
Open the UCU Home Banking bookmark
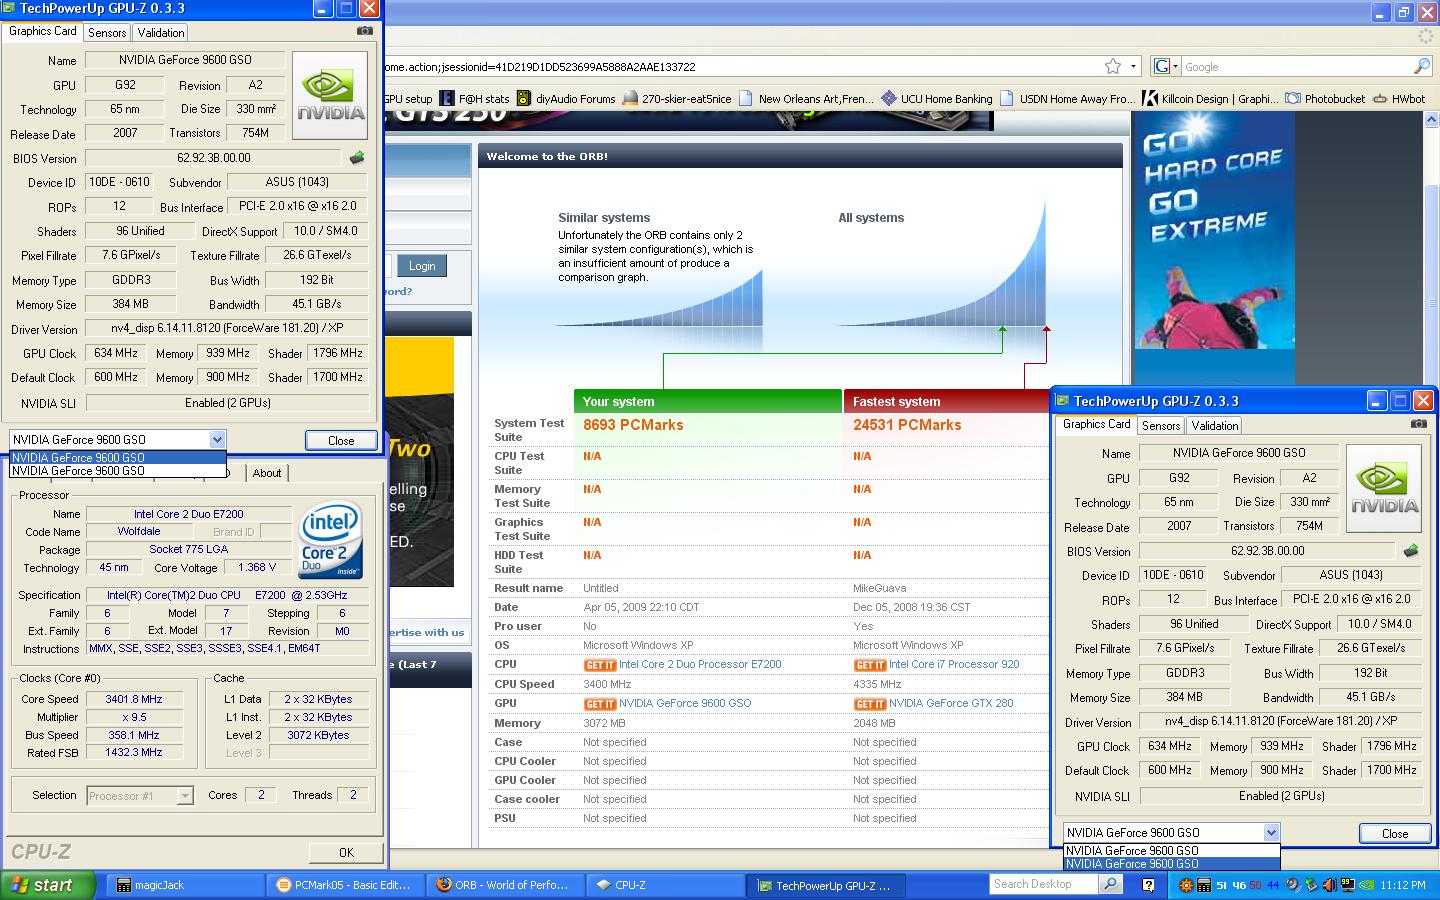(937, 99)
